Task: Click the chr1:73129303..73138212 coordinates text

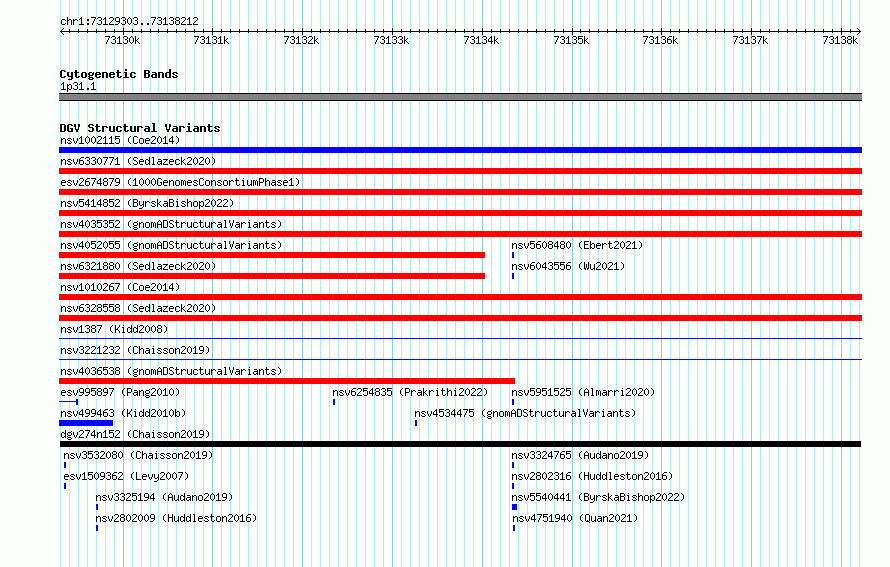Action: [x=129, y=21]
